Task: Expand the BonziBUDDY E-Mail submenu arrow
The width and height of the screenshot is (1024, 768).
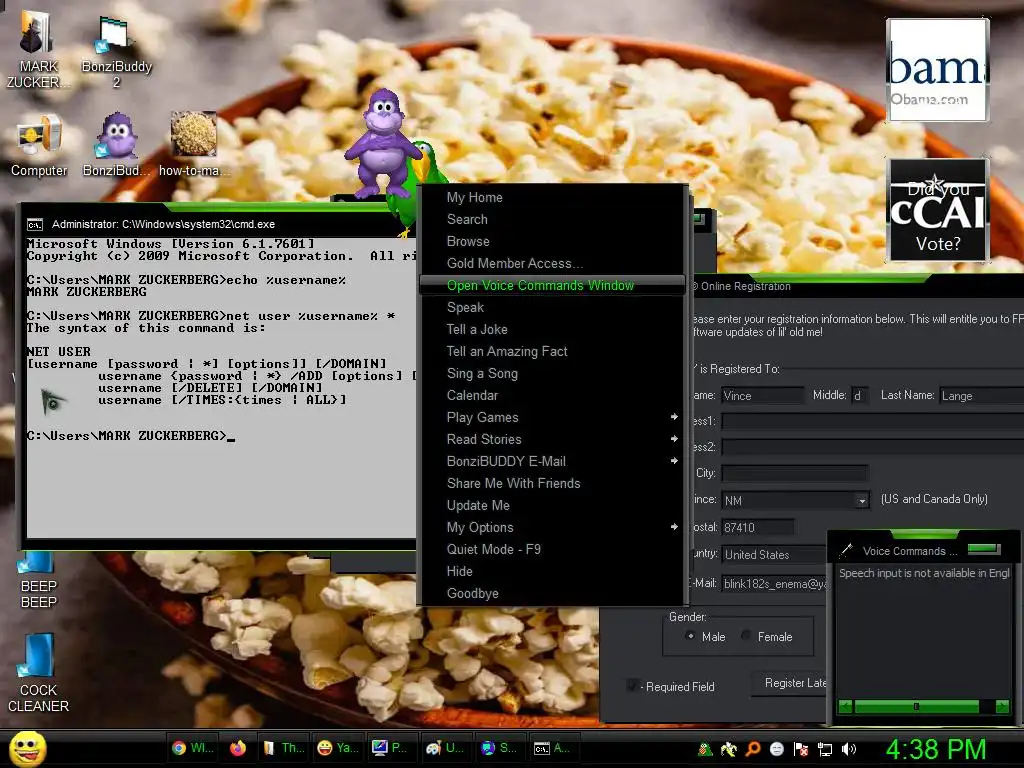Action: 674,461
